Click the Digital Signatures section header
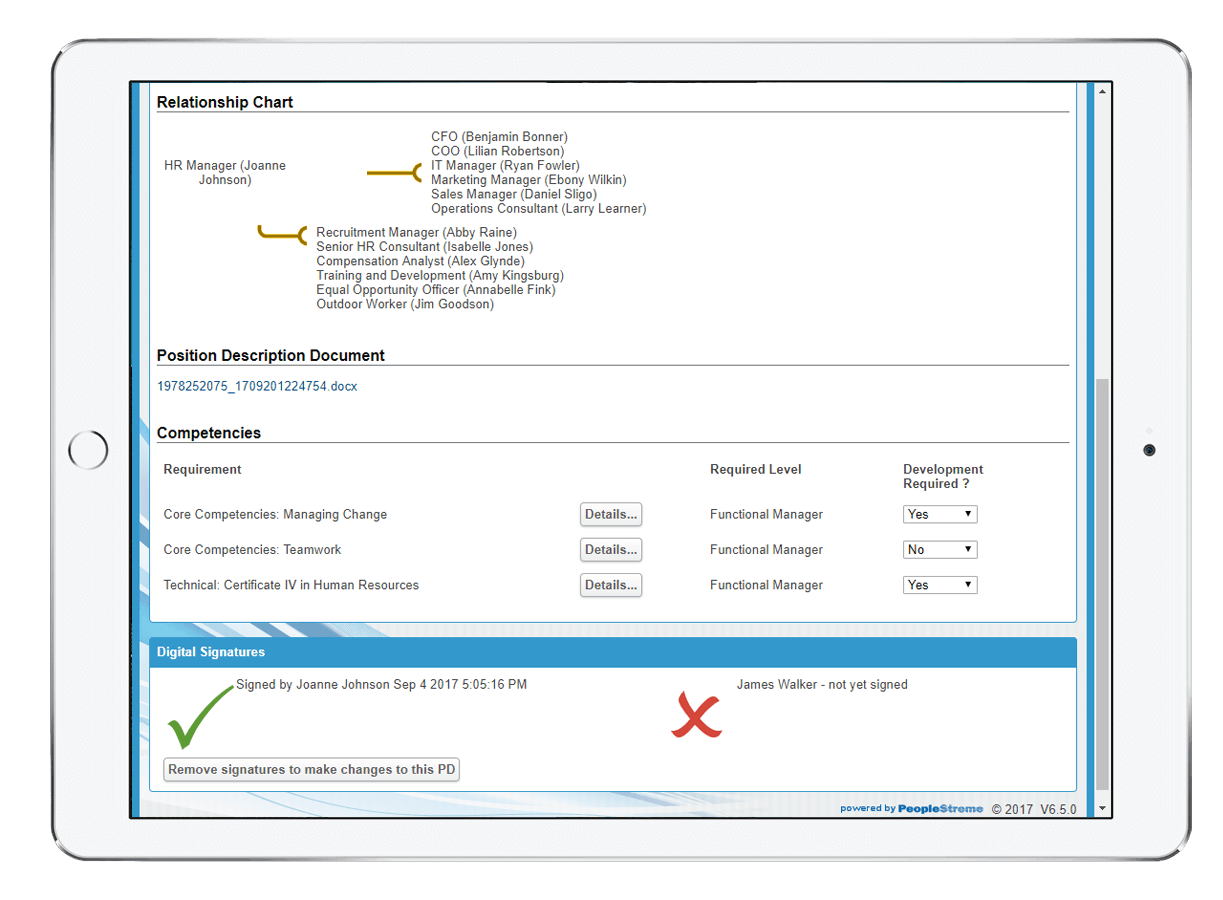Viewport: 1223px width, 900px height. click(x=210, y=651)
